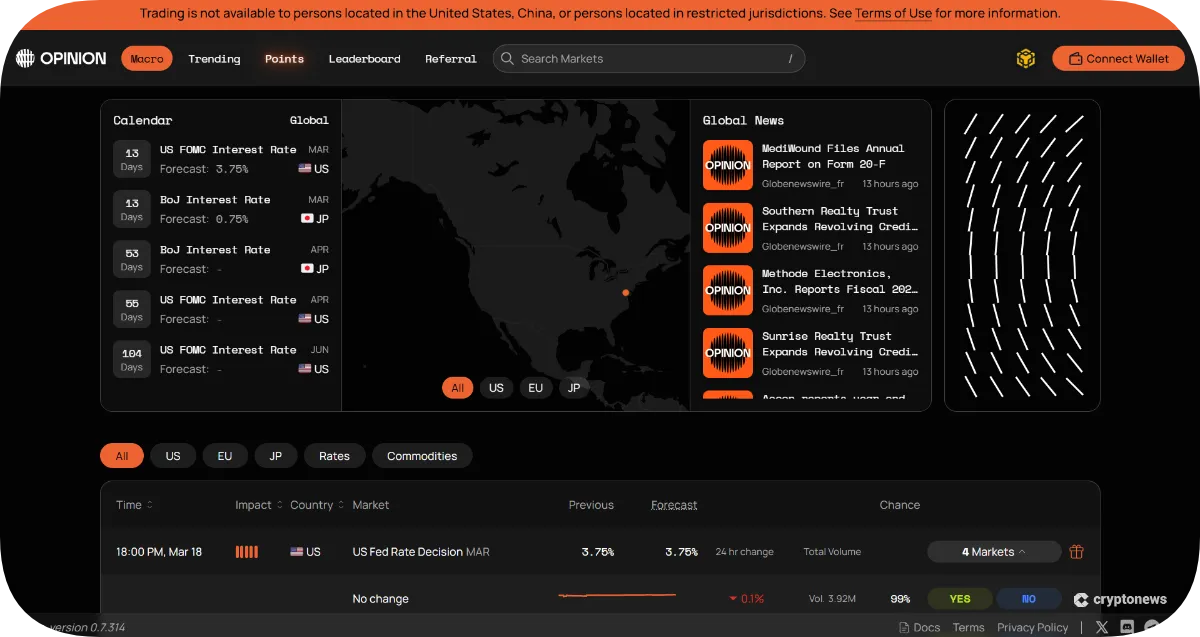Open the Discord icon in the footer
This screenshot has height=637, width=1200.
[x=1127, y=627]
